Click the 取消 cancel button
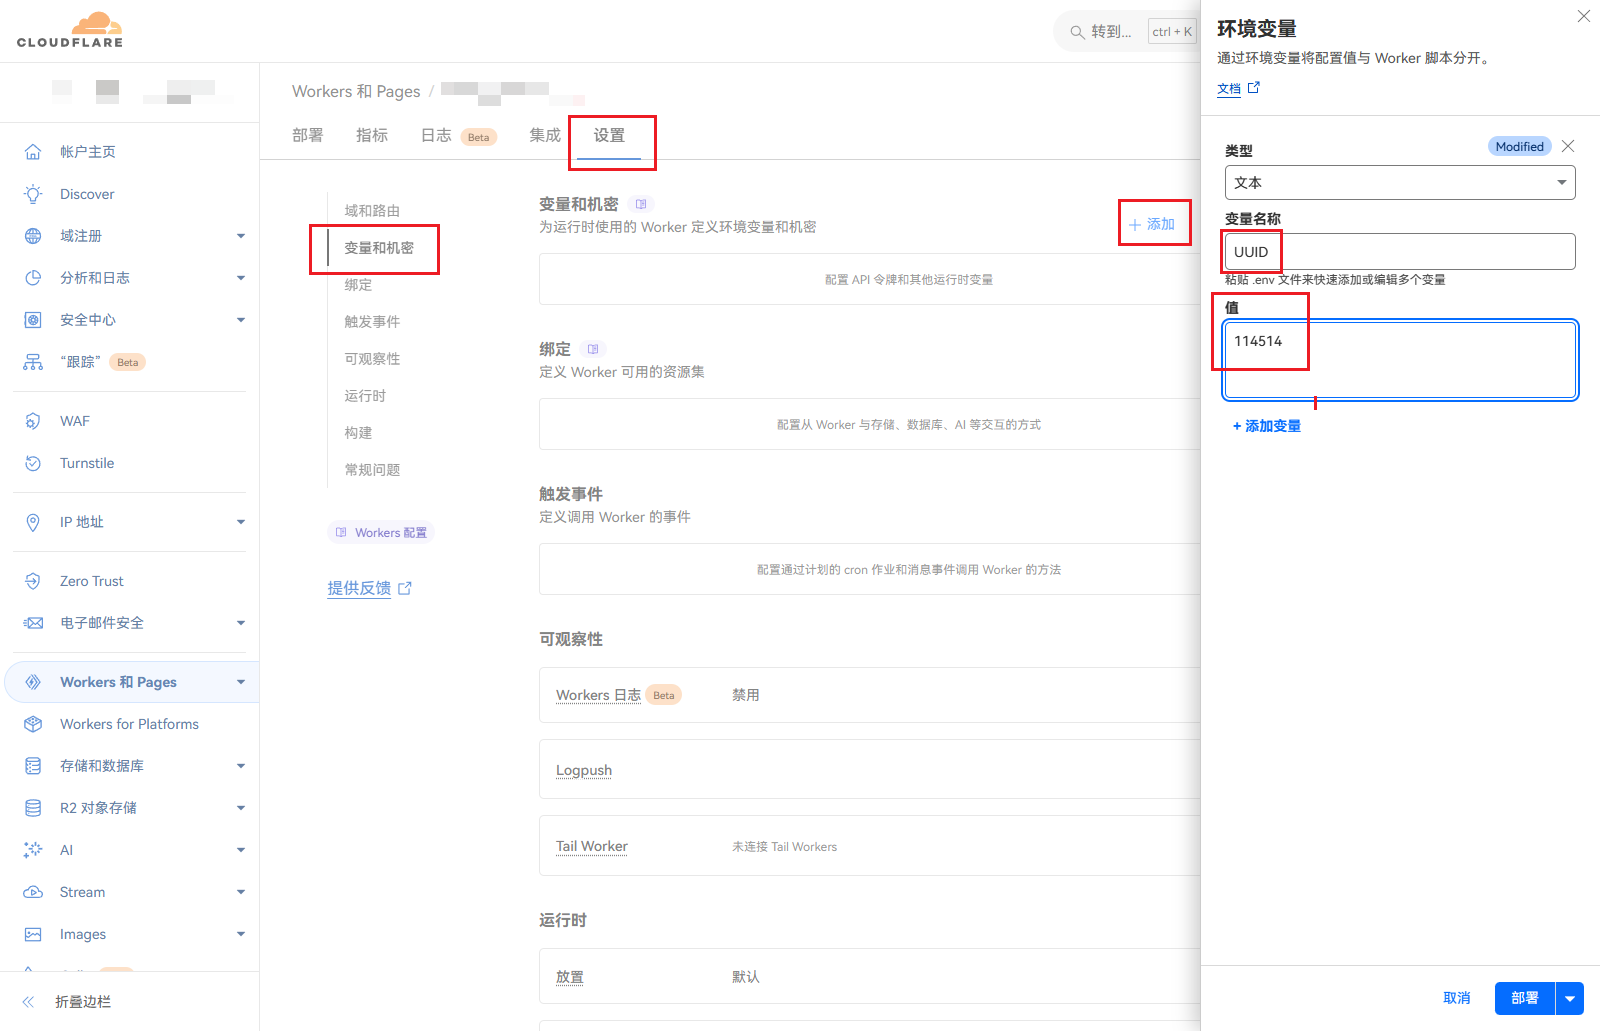1600x1031 pixels. point(1456,998)
